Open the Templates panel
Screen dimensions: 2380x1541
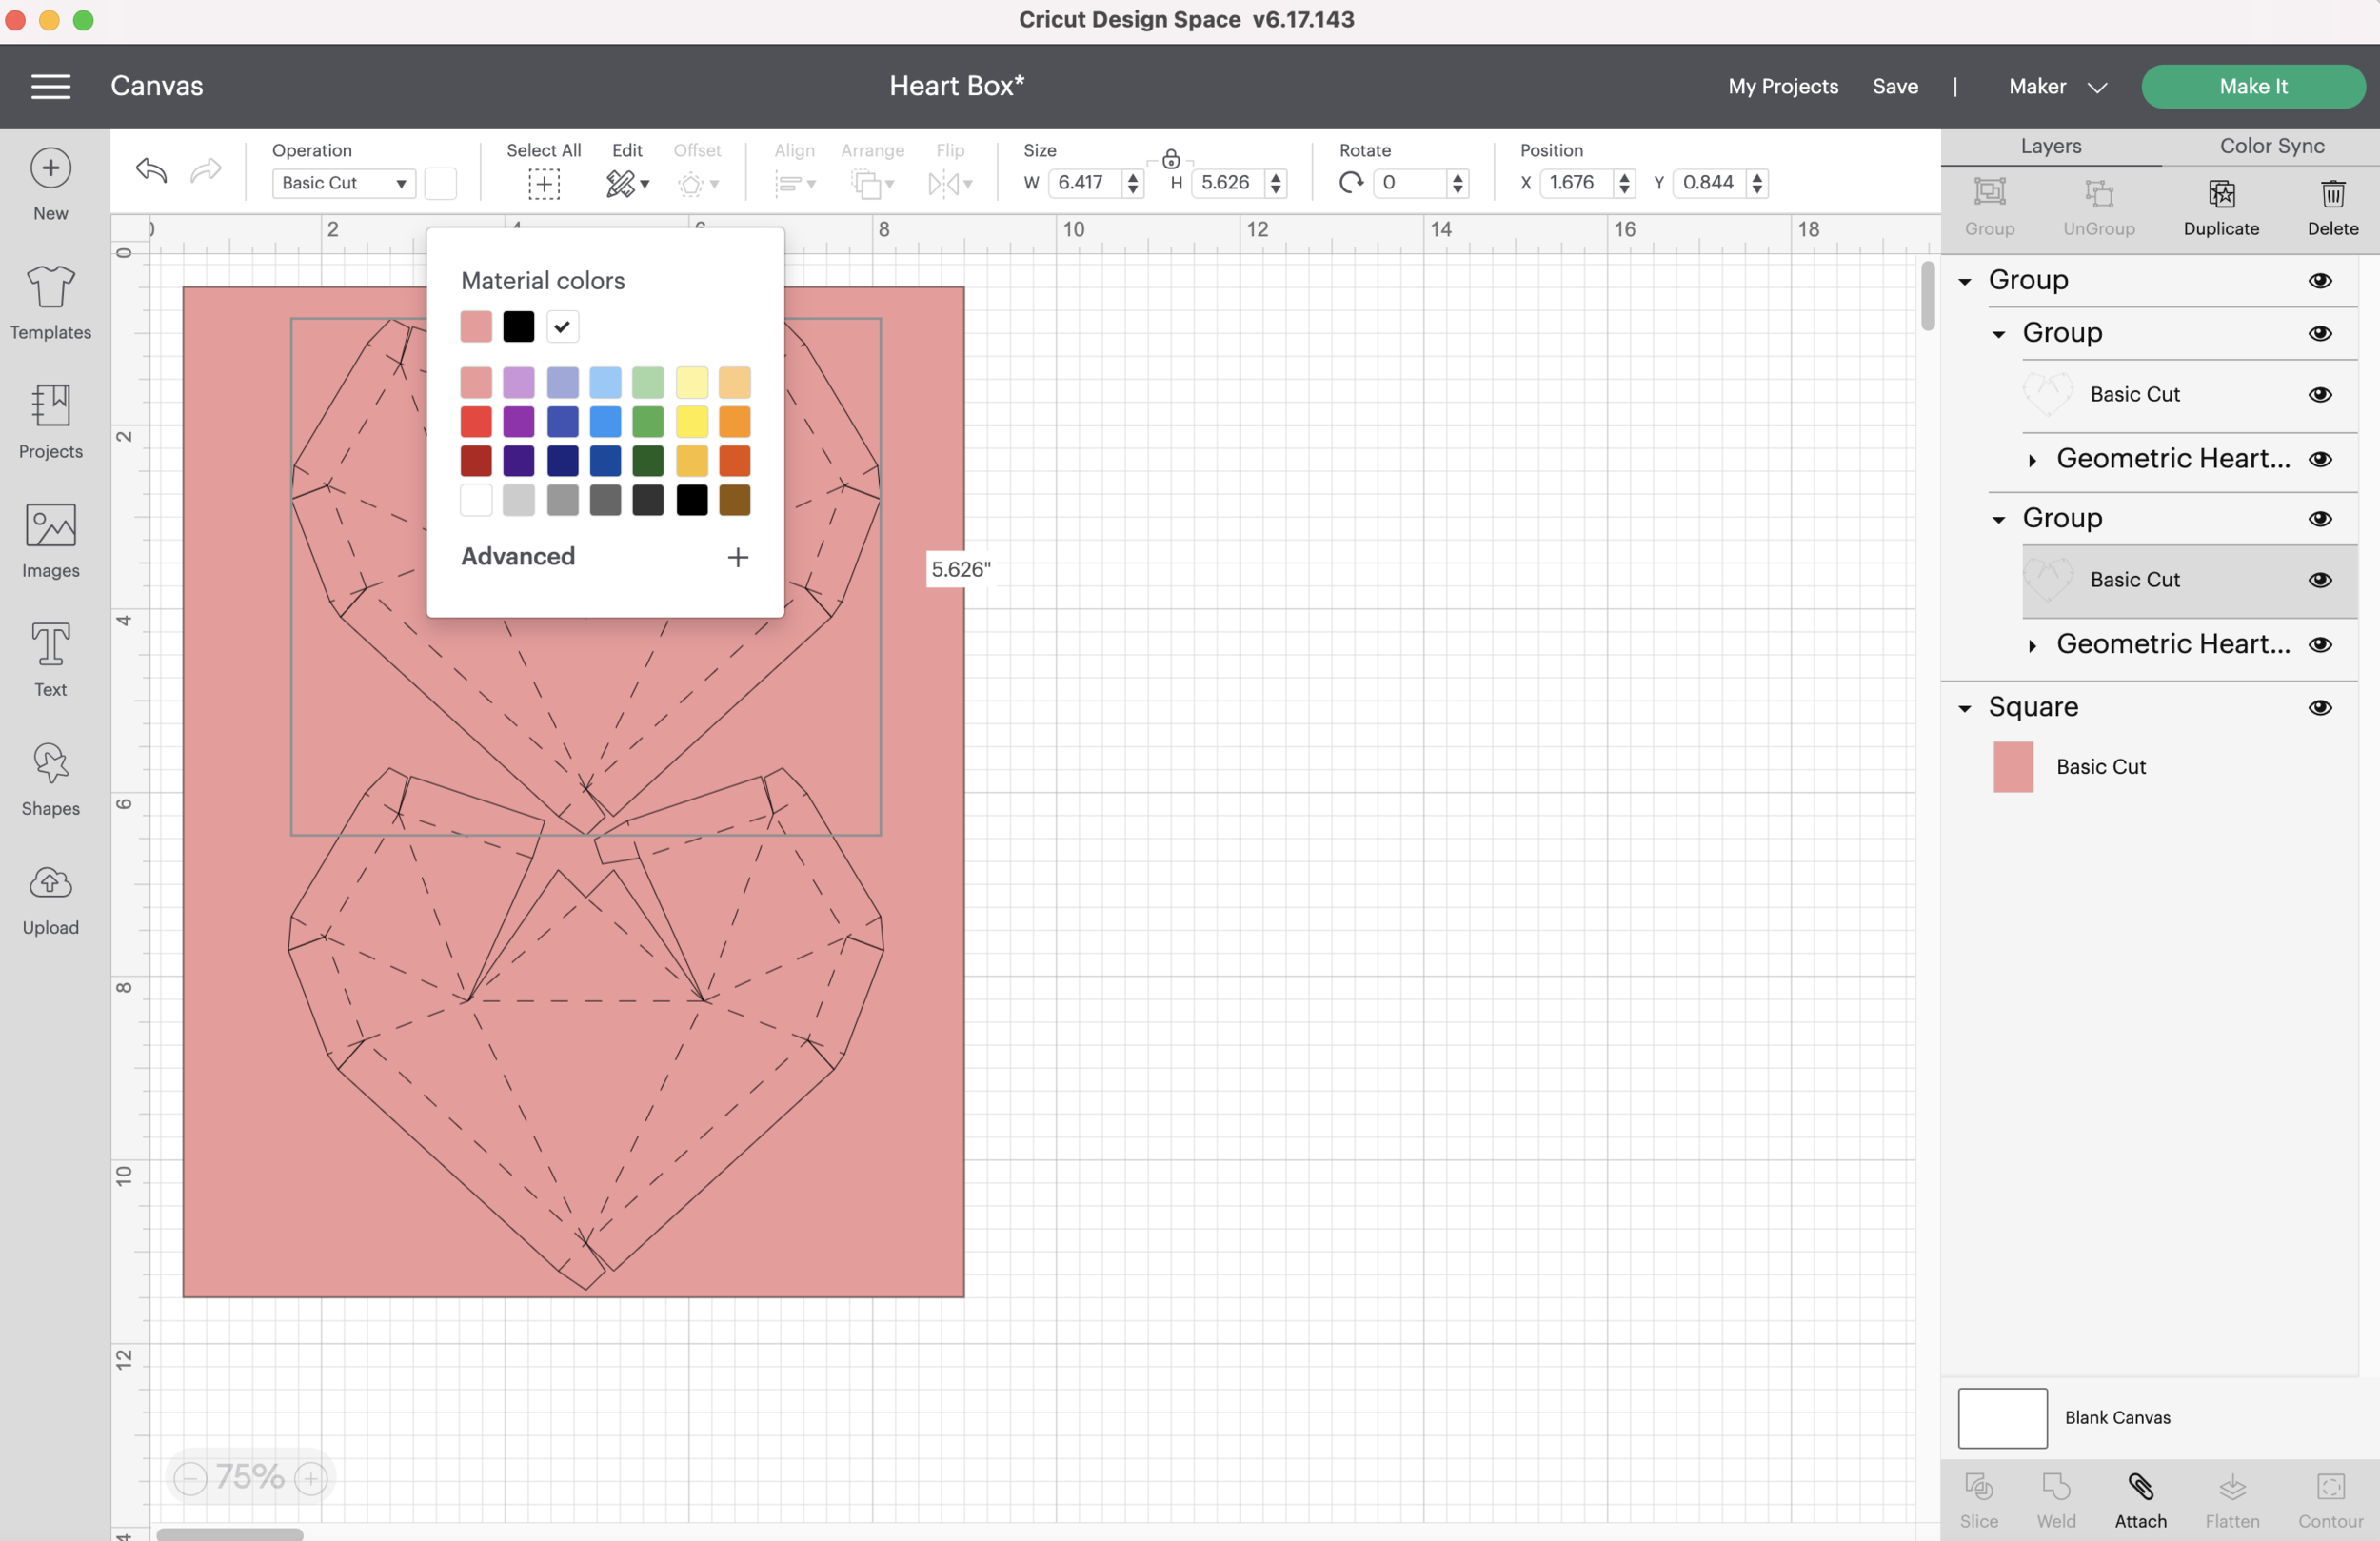(50, 288)
